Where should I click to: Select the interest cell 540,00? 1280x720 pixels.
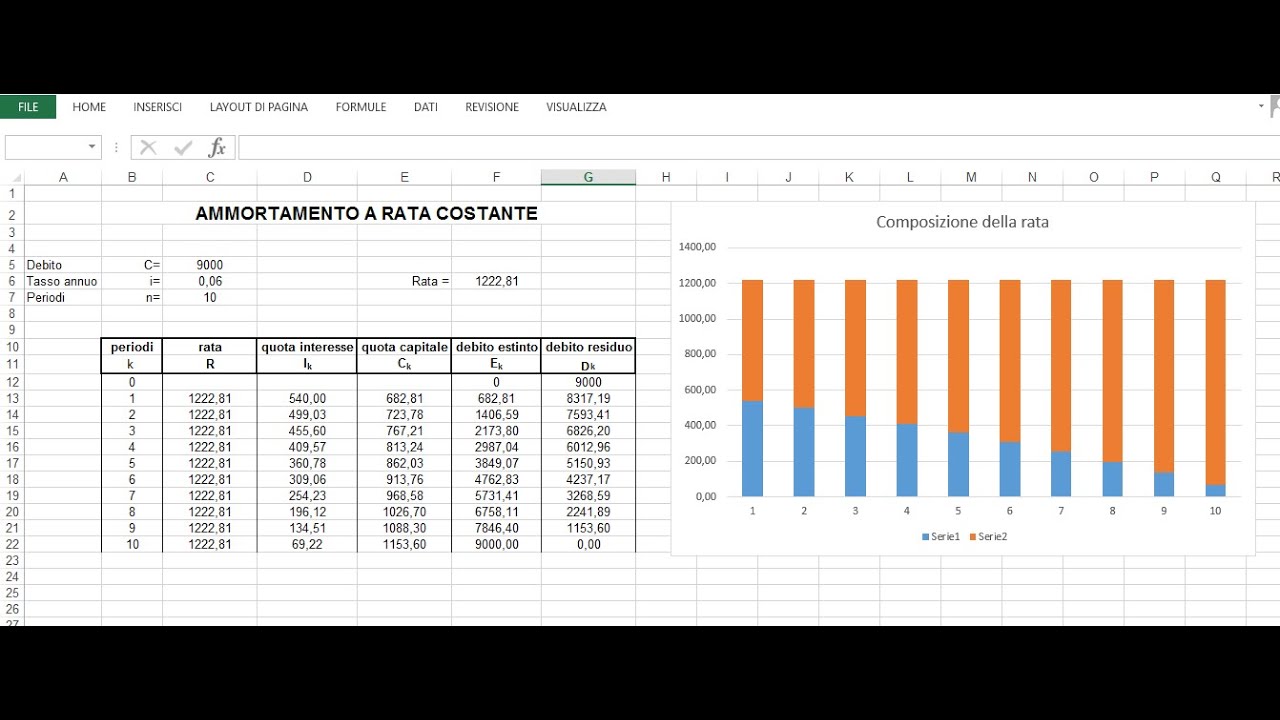307,398
